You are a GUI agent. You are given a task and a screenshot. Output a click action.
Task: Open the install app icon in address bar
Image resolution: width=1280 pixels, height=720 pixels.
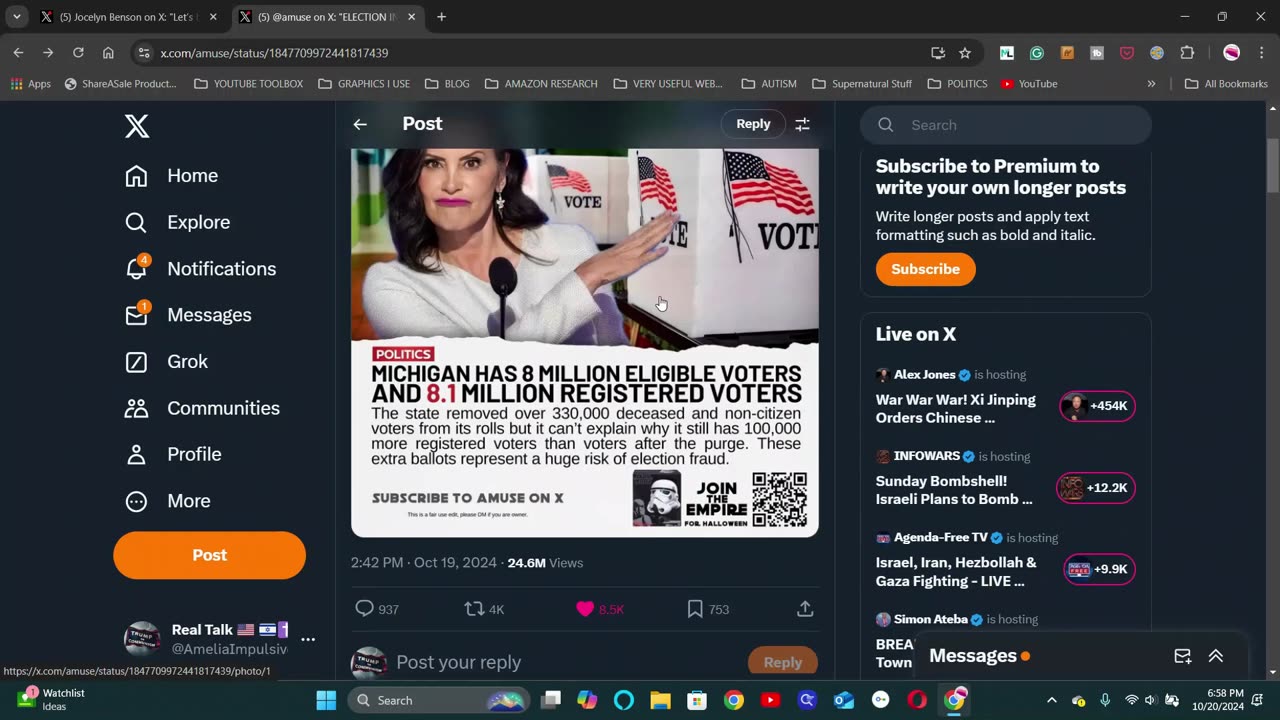pyautogui.click(x=938, y=53)
